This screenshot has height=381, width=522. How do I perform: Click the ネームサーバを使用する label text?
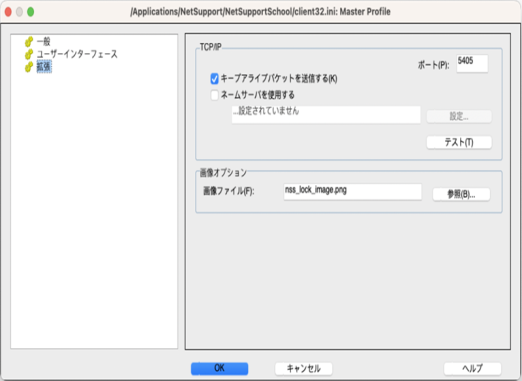click(258, 95)
